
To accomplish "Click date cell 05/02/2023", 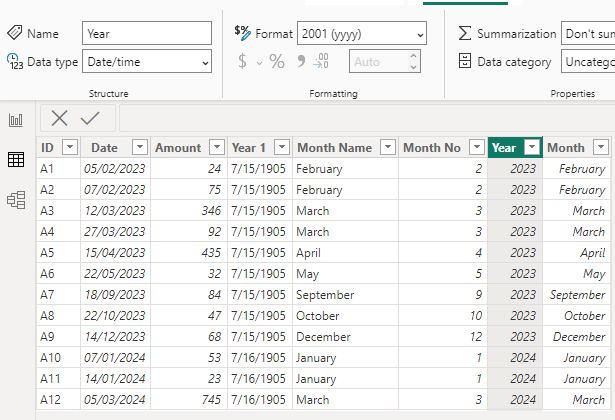I will point(115,169).
